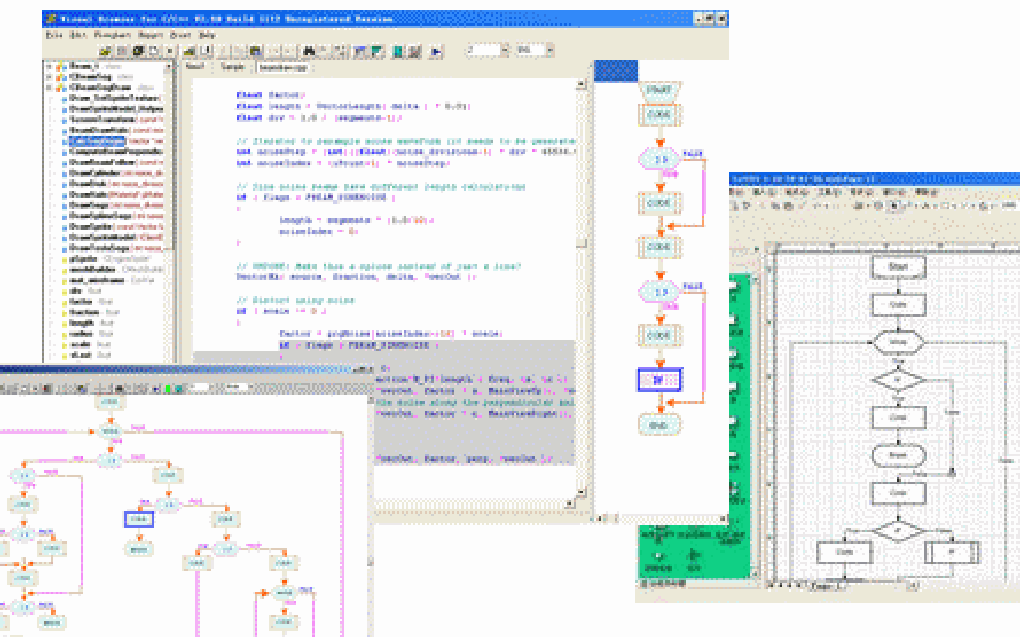Select the Start shape in the right diagram window
1020x637 pixels.
(x=898, y=267)
